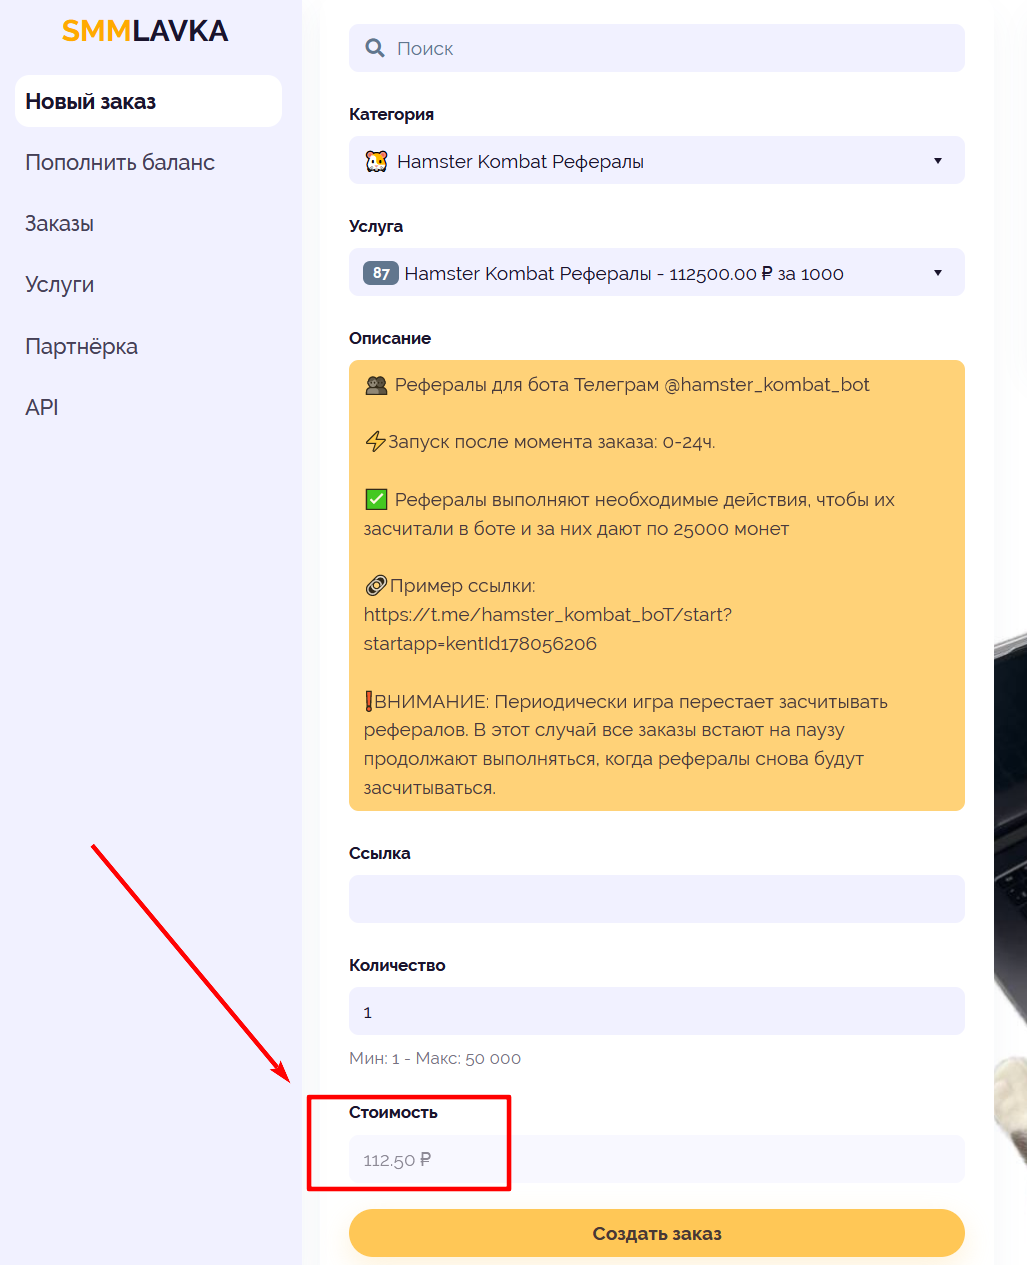Focus the Поиск search field
This screenshot has width=1027, height=1265.
657,48
